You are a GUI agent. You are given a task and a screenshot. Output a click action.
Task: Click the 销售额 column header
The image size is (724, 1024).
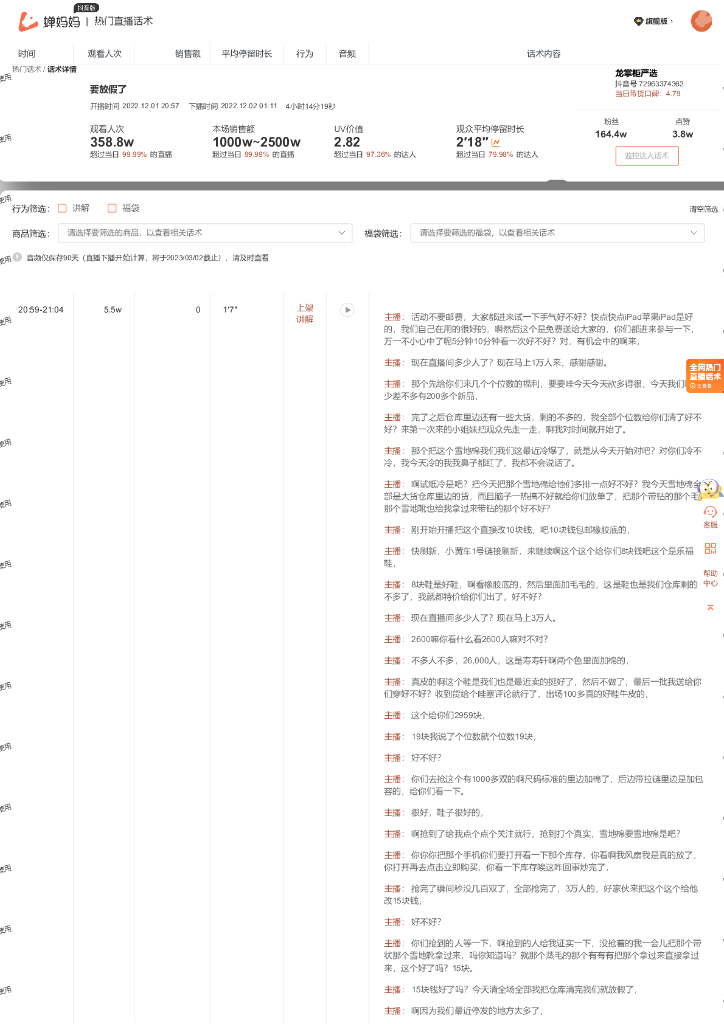(187, 54)
